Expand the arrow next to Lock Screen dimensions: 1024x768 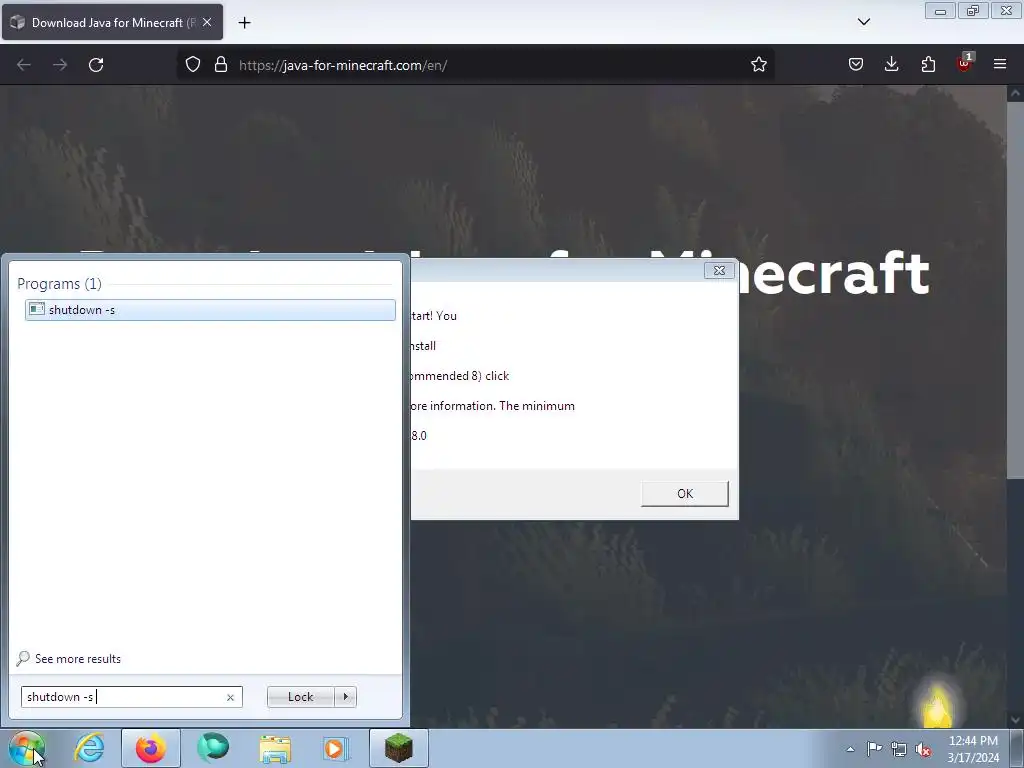(345, 697)
